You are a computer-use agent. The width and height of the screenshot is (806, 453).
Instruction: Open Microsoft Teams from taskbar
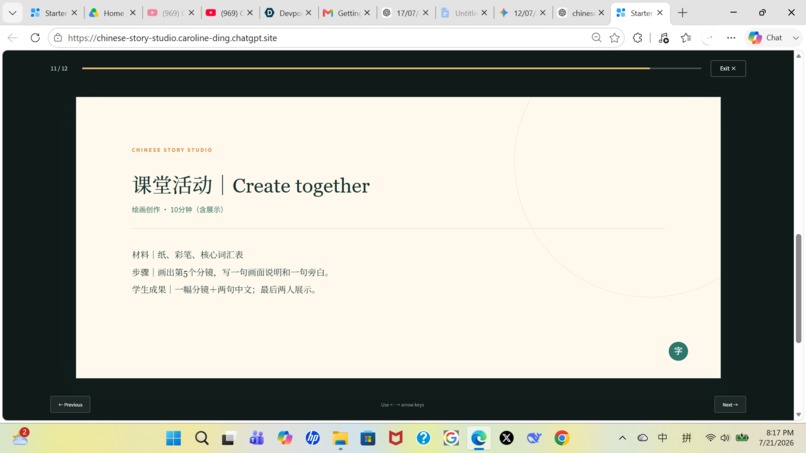point(257,438)
